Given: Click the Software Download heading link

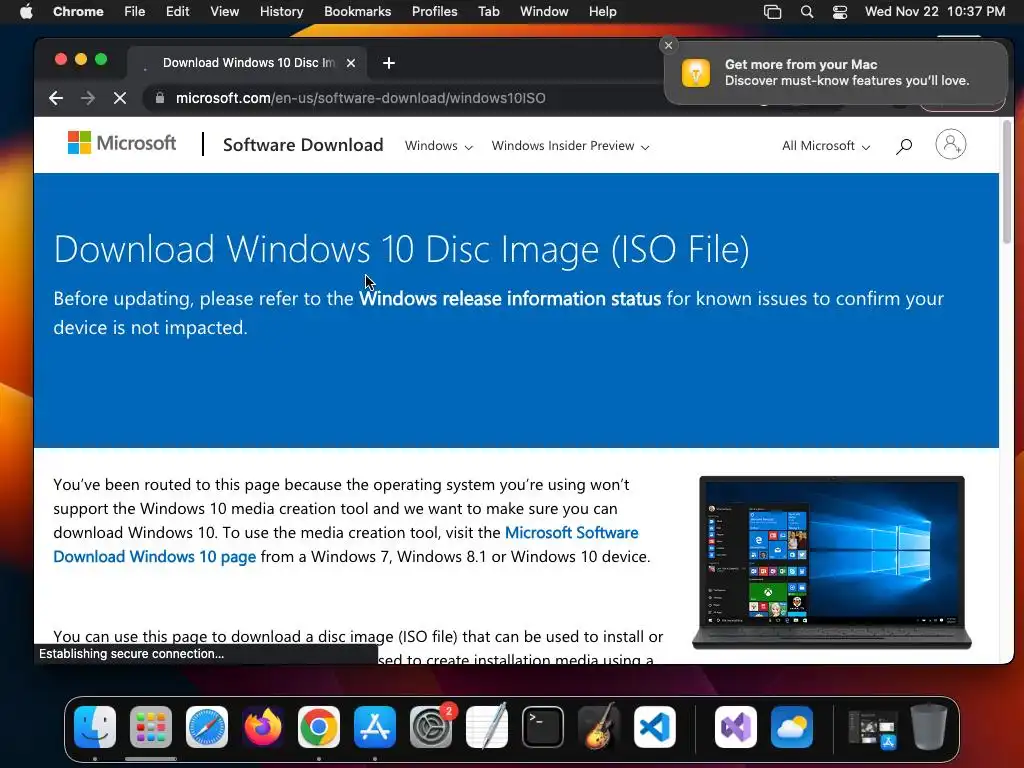Looking at the screenshot, I should point(303,144).
